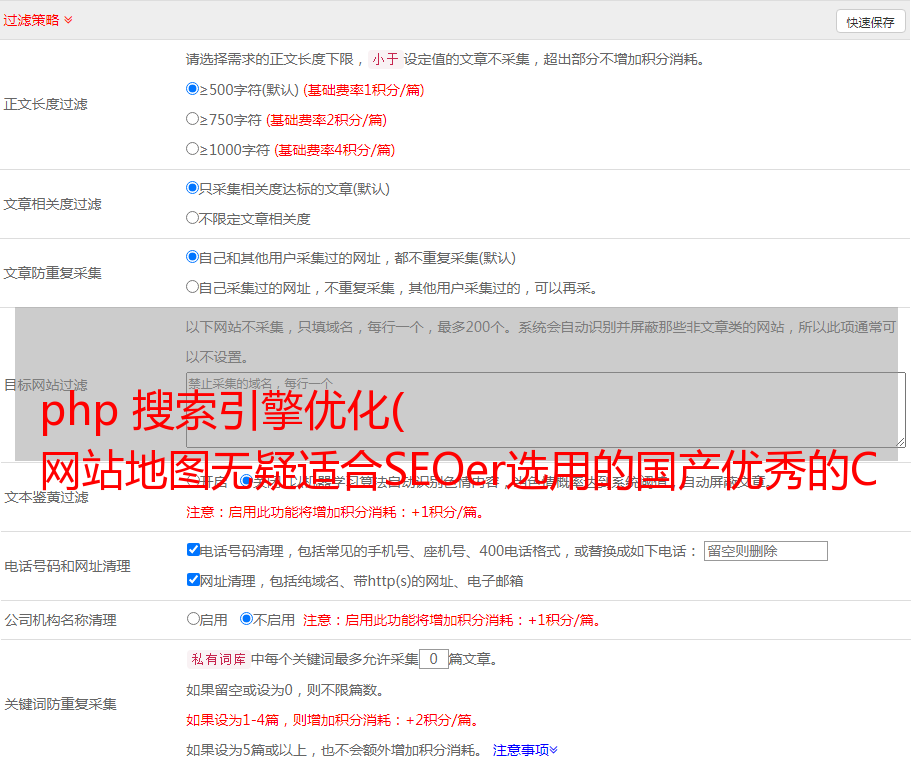Click the 留空则删除 replacement phone field

765,551
